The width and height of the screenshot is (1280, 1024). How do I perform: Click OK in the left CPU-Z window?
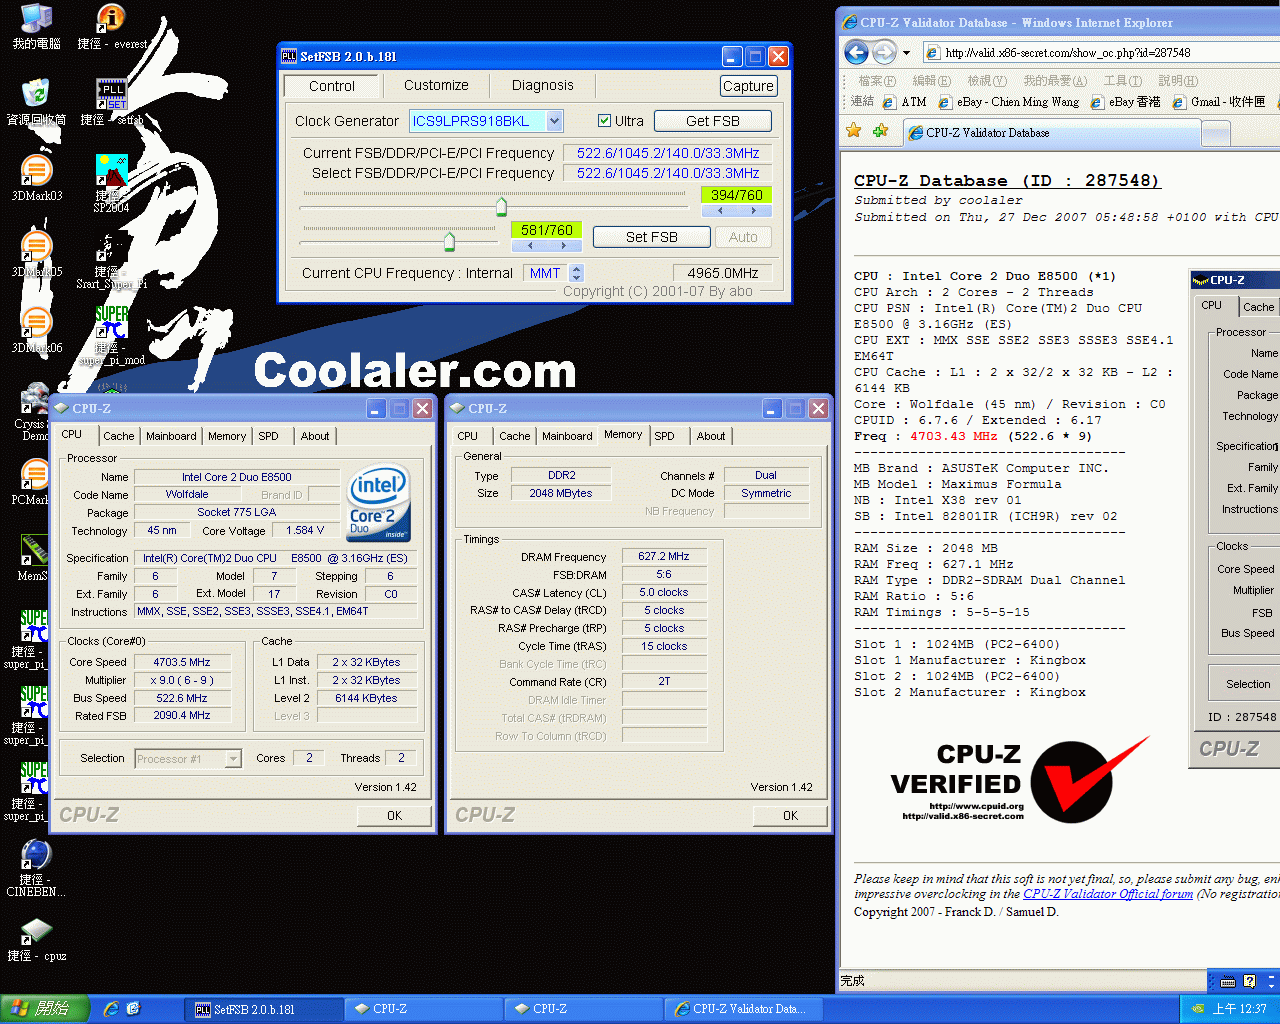[395, 816]
